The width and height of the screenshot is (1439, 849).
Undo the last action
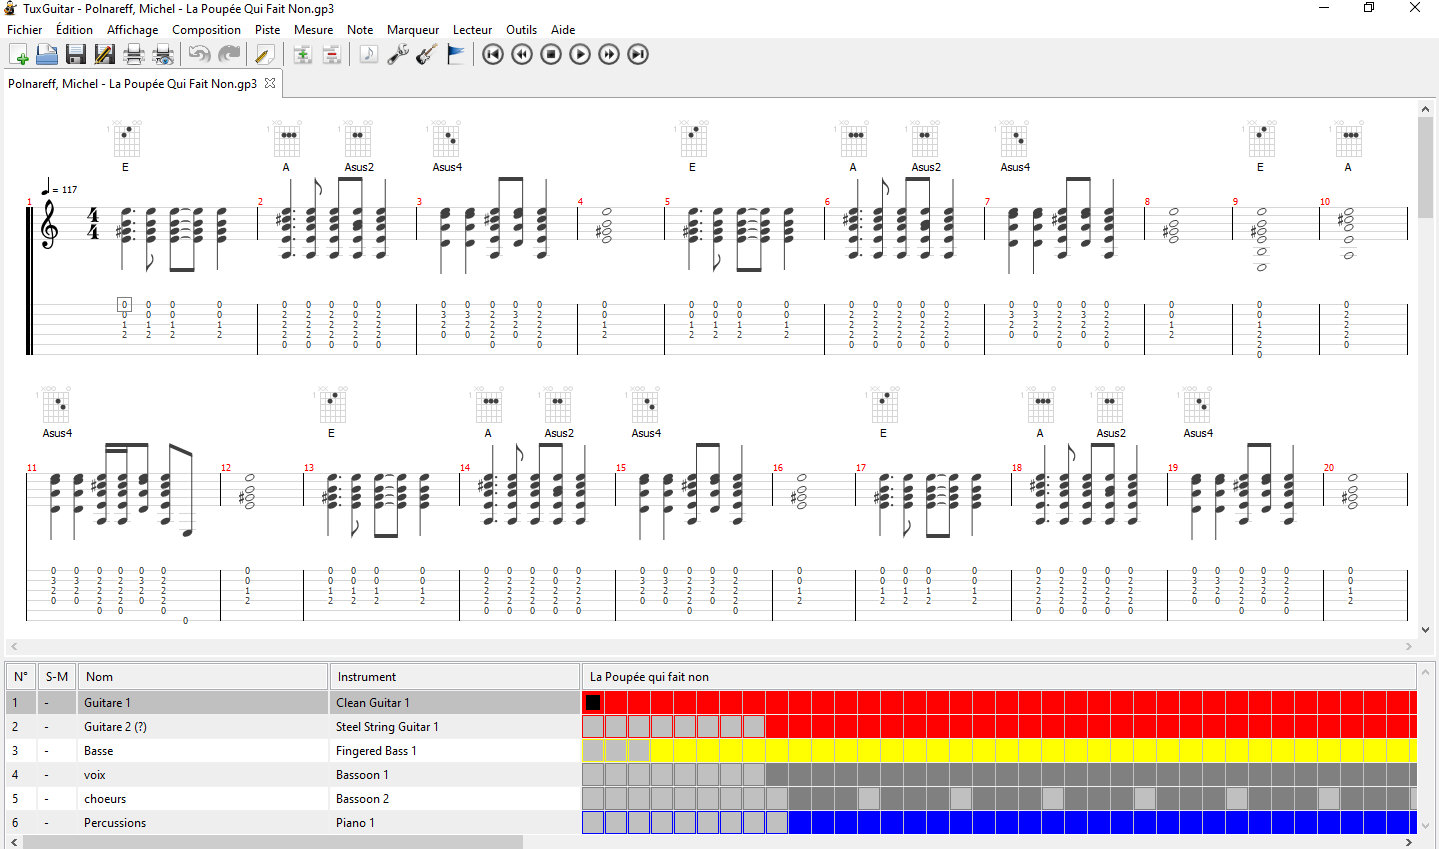coord(200,54)
